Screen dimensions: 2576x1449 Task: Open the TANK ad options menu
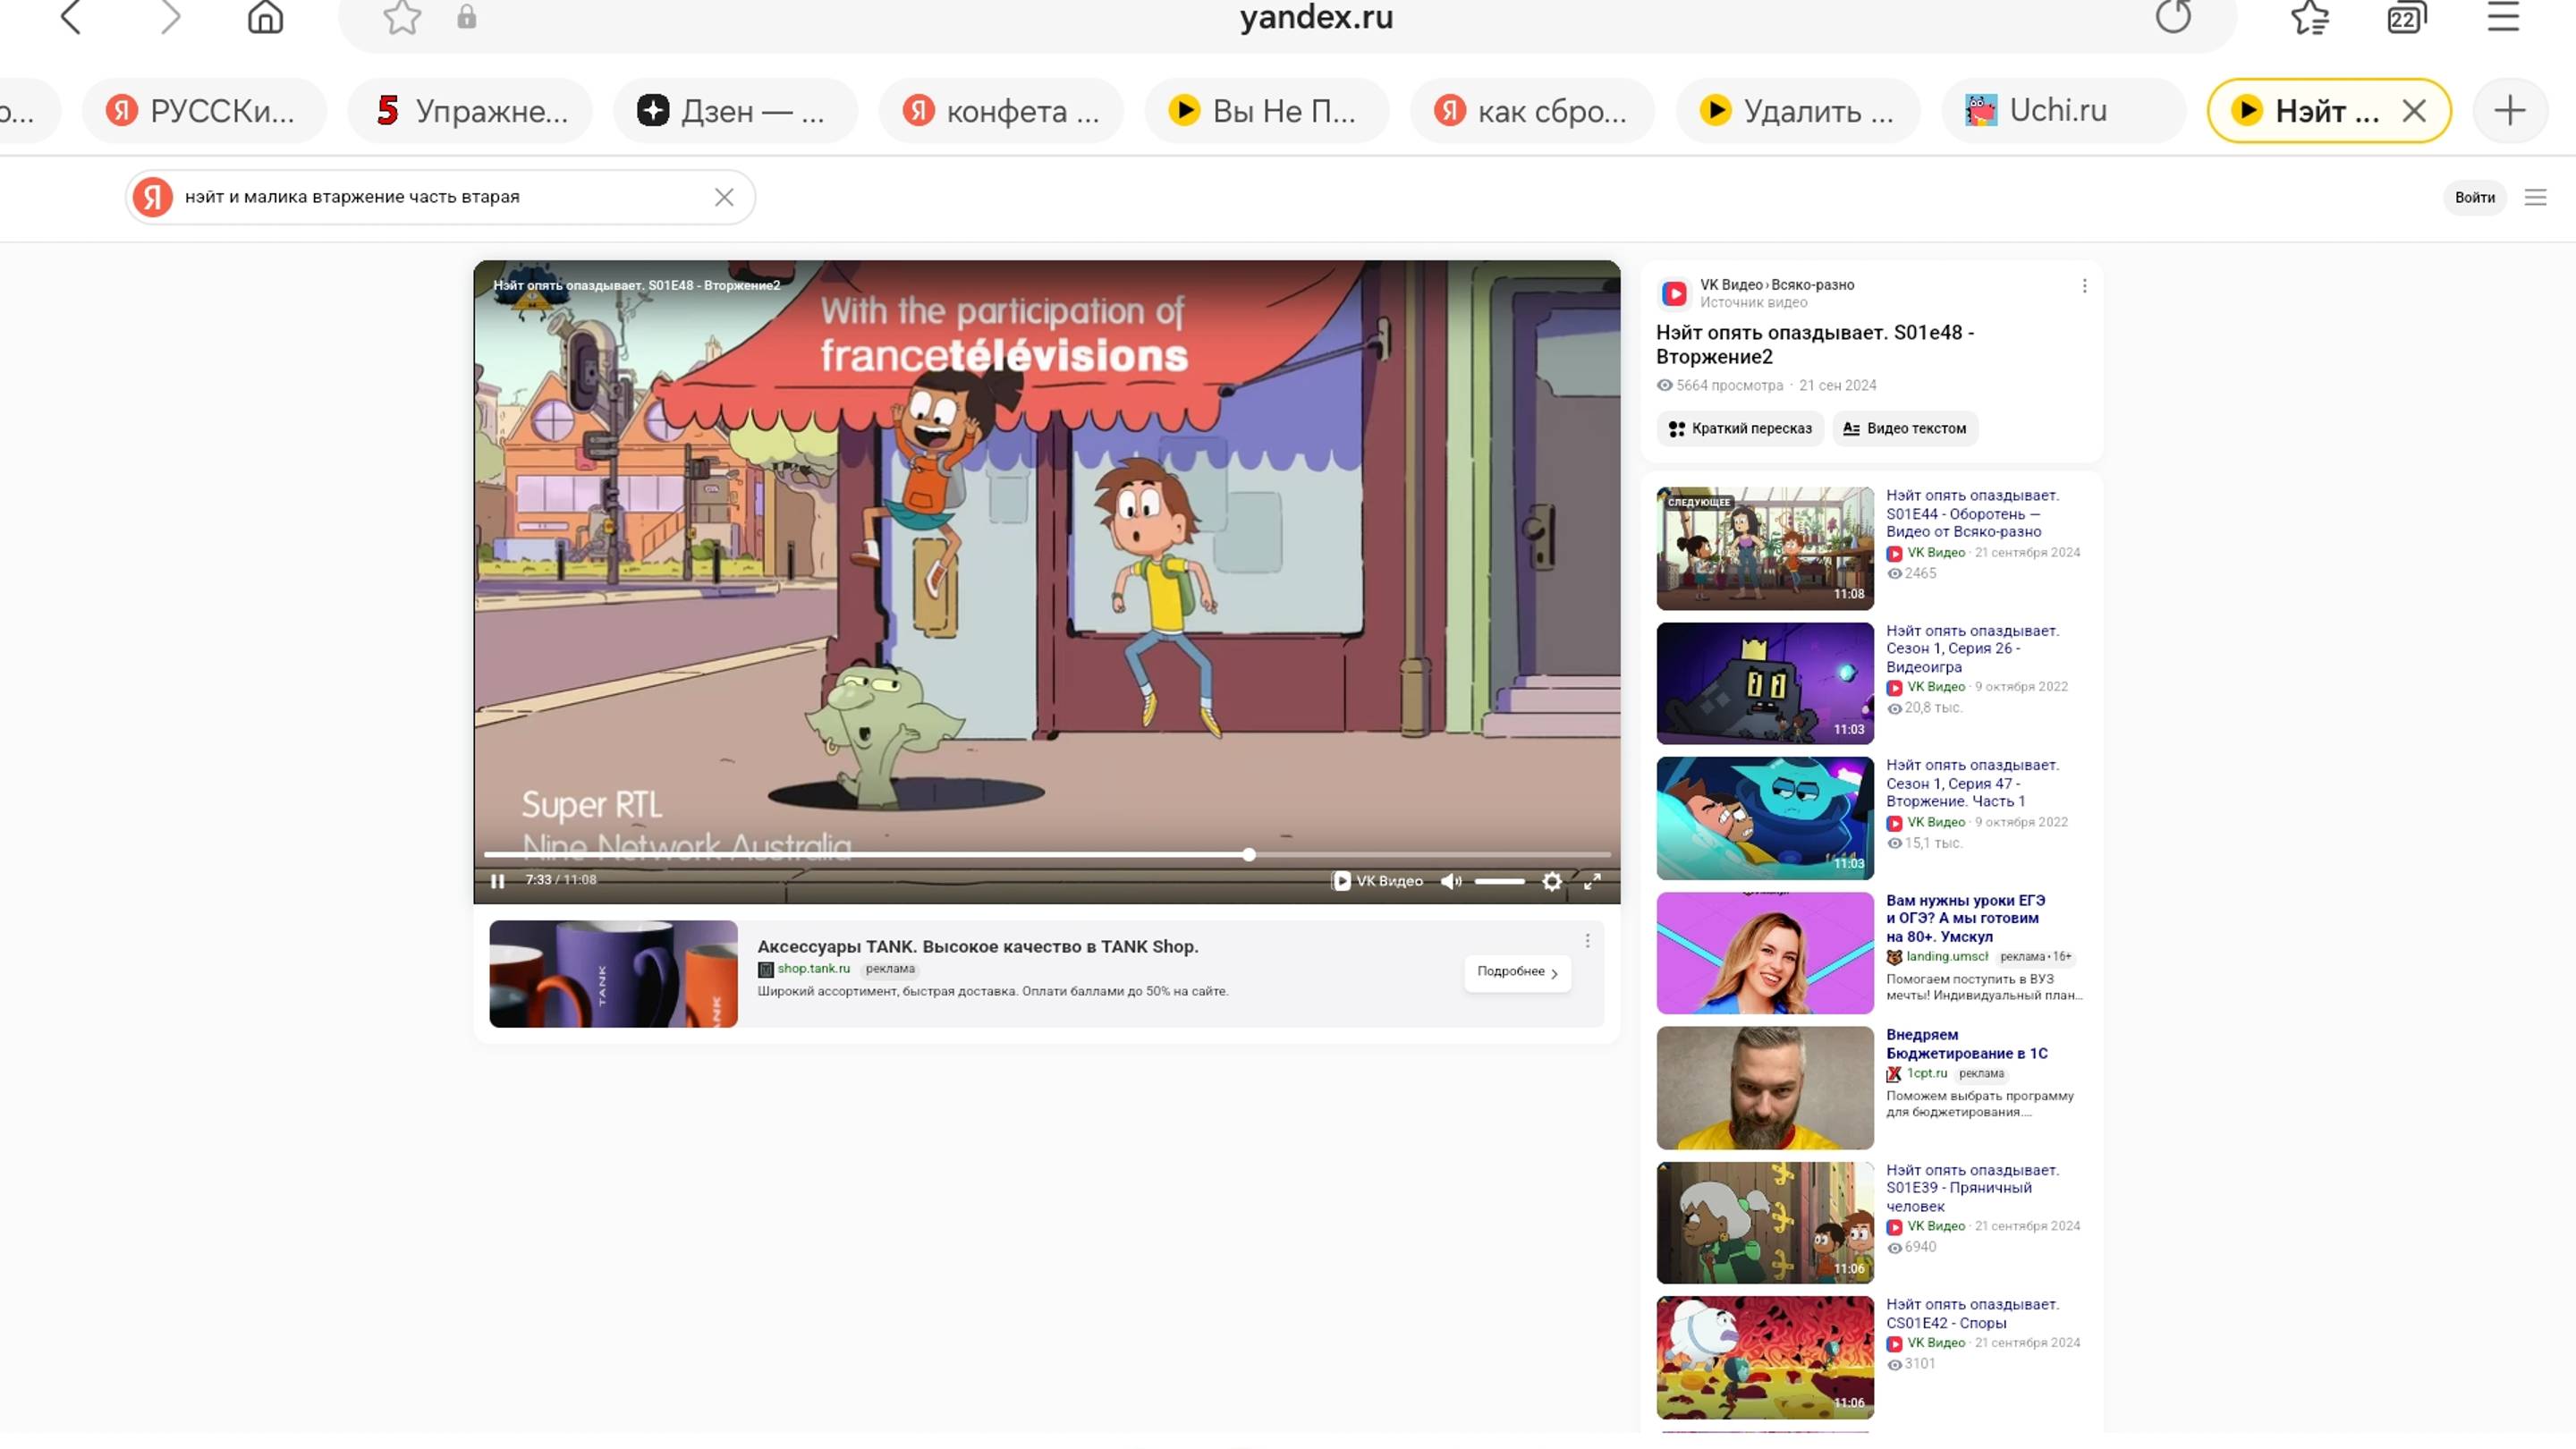point(1587,940)
